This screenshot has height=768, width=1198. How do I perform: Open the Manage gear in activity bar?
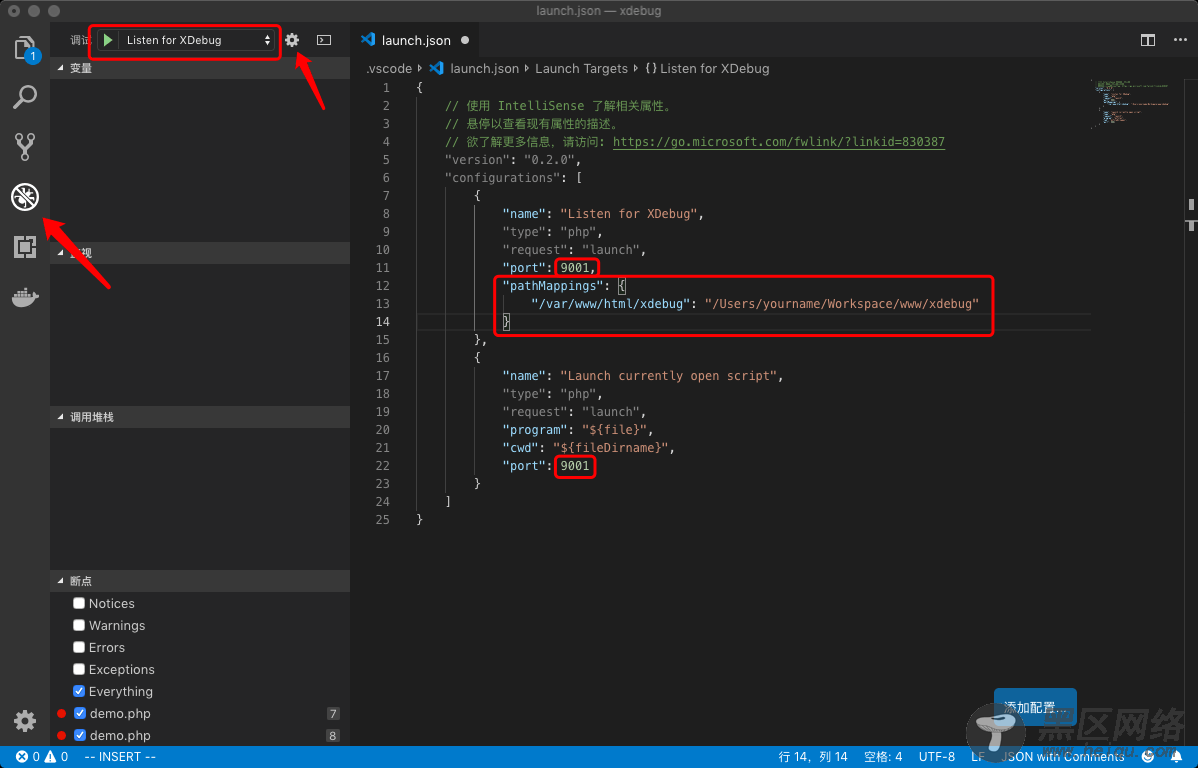pos(25,721)
